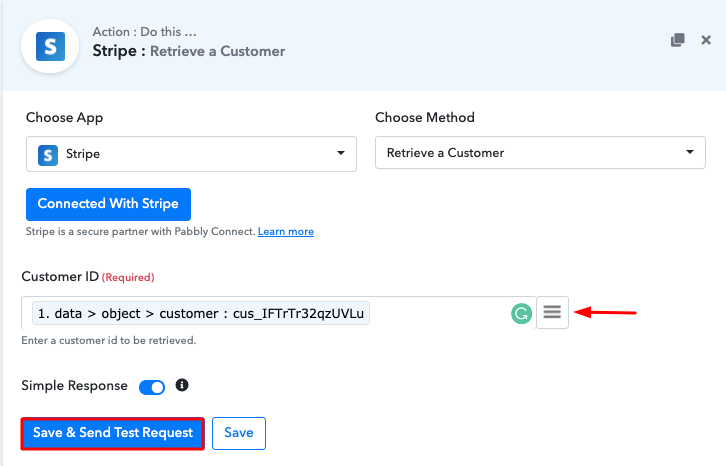Screen dimensions: 726x466
Task: Close the Stripe action panel
Action: click(706, 40)
